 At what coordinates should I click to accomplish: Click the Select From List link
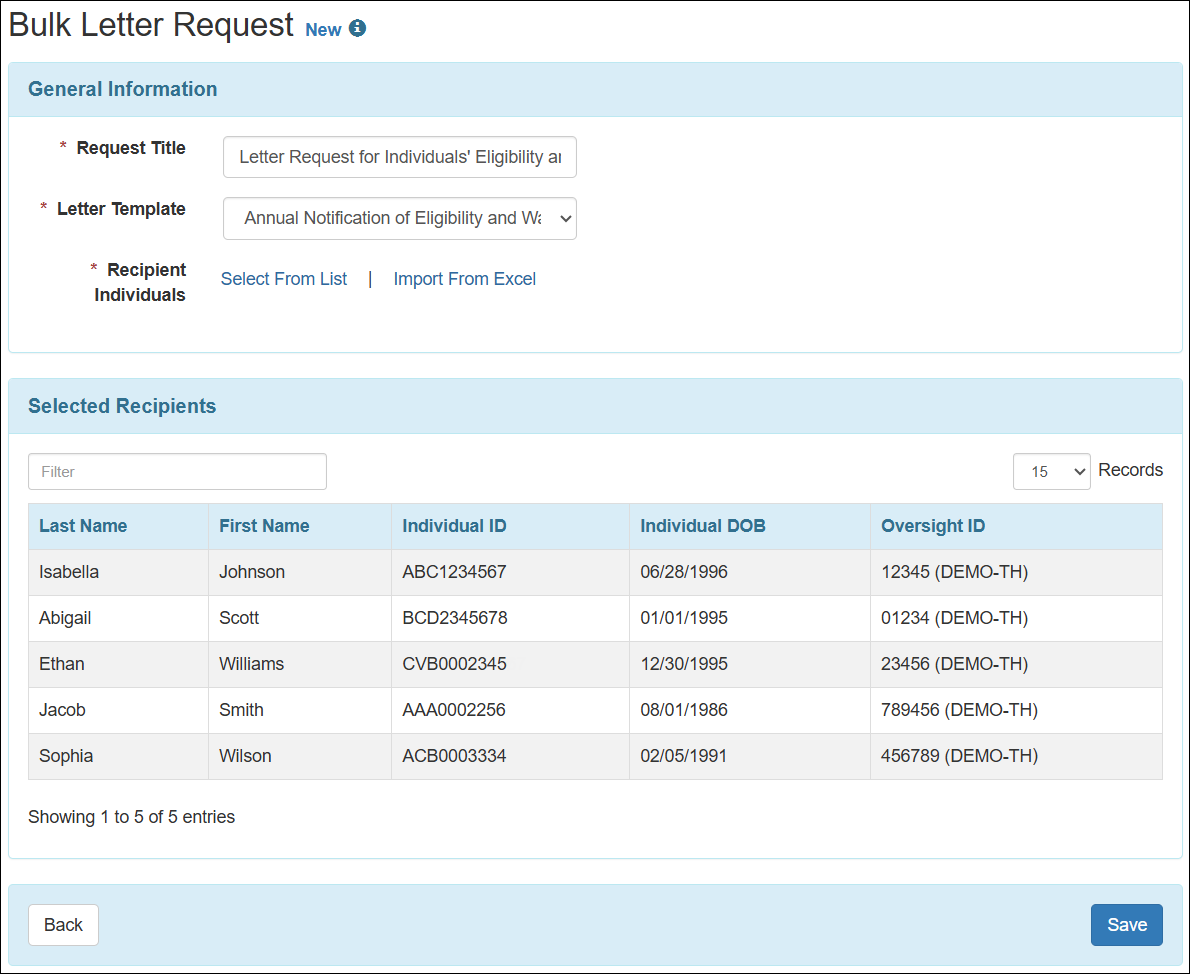pos(284,279)
